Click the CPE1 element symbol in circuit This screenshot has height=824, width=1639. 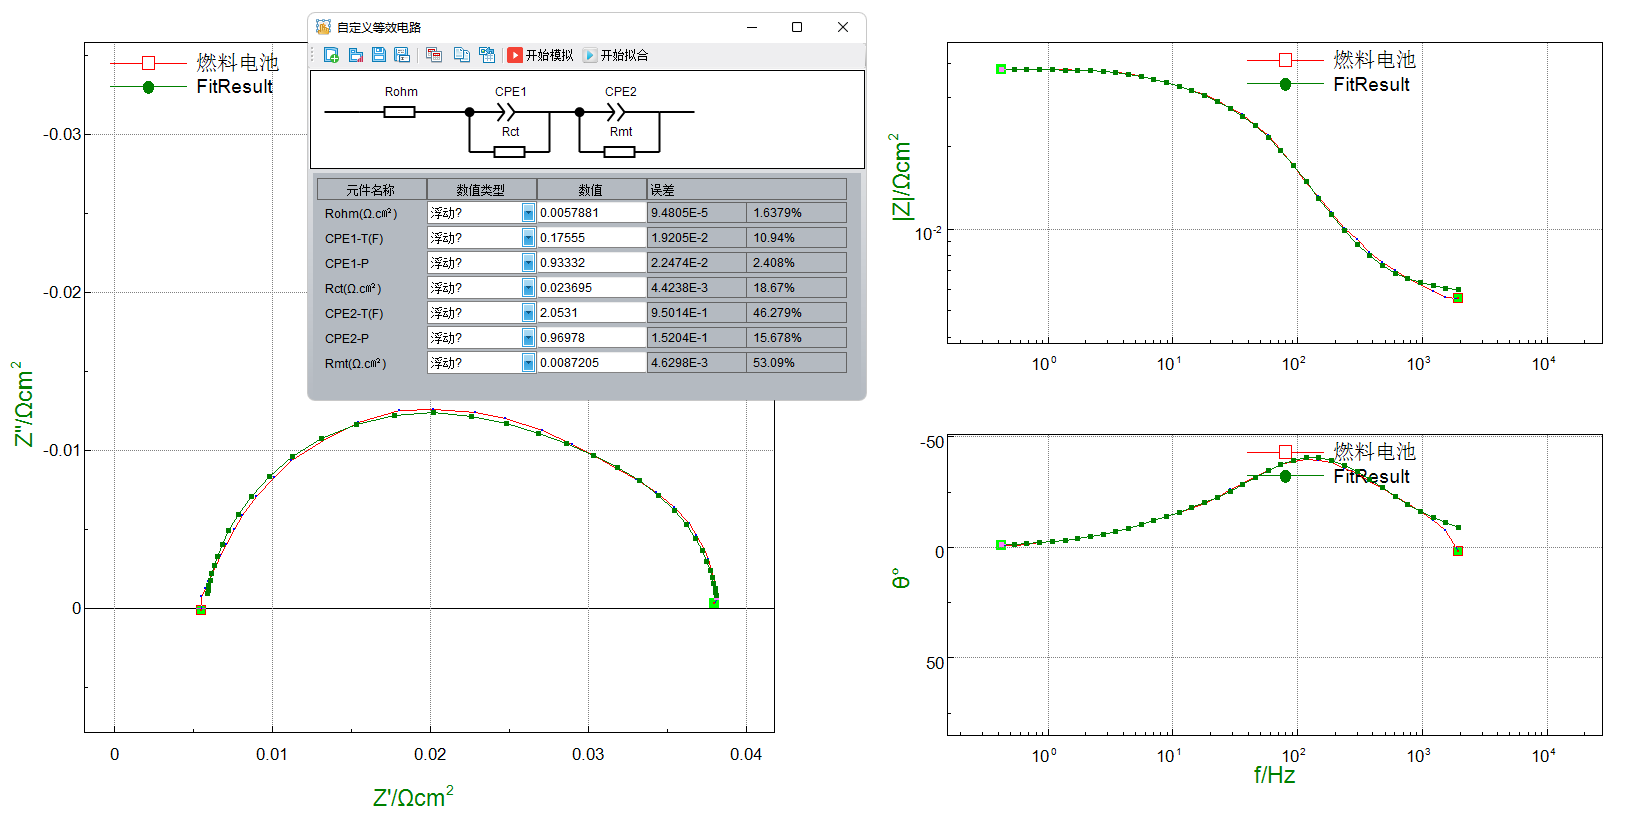(508, 112)
